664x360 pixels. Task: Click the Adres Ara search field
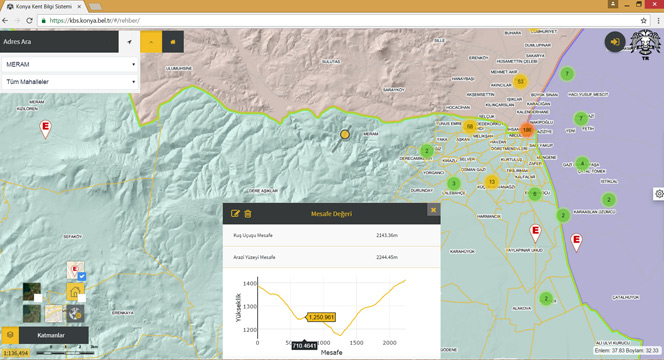click(x=59, y=42)
